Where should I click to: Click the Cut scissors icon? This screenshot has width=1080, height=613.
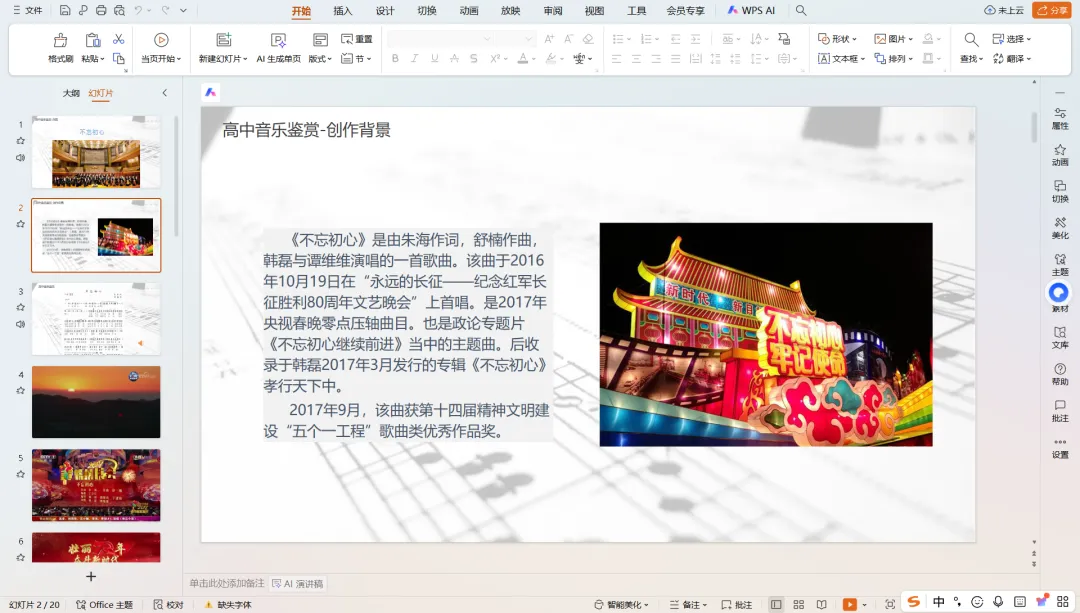[x=118, y=39]
